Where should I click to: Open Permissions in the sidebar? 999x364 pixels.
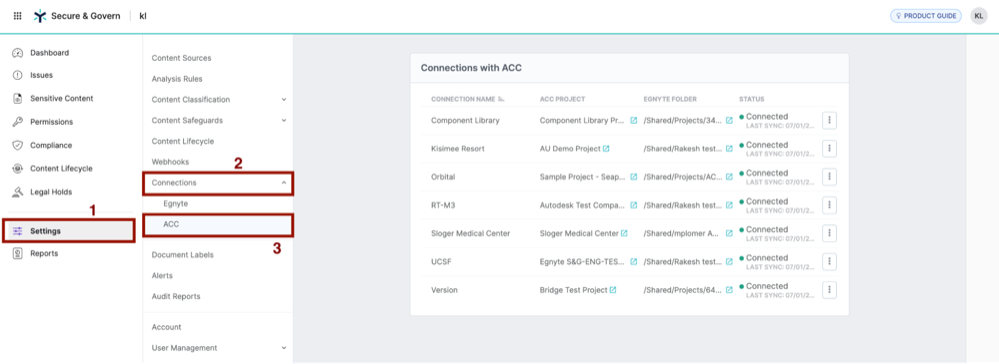click(x=52, y=122)
